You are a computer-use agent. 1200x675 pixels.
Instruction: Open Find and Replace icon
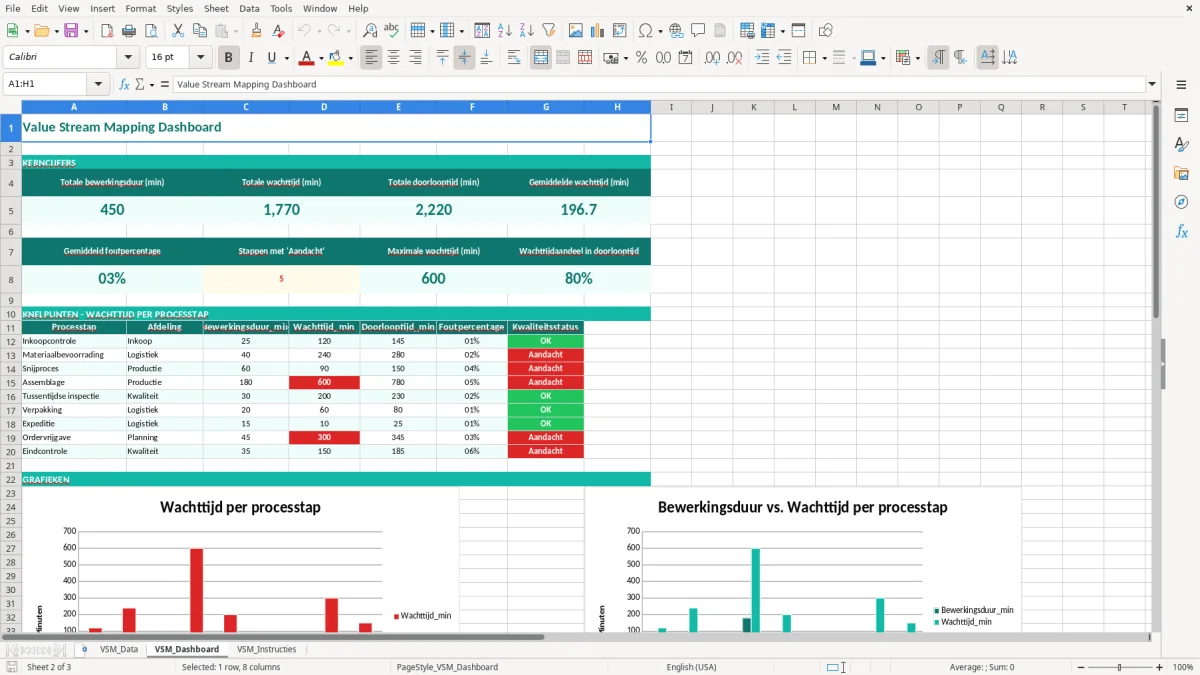pyautogui.click(x=370, y=31)
